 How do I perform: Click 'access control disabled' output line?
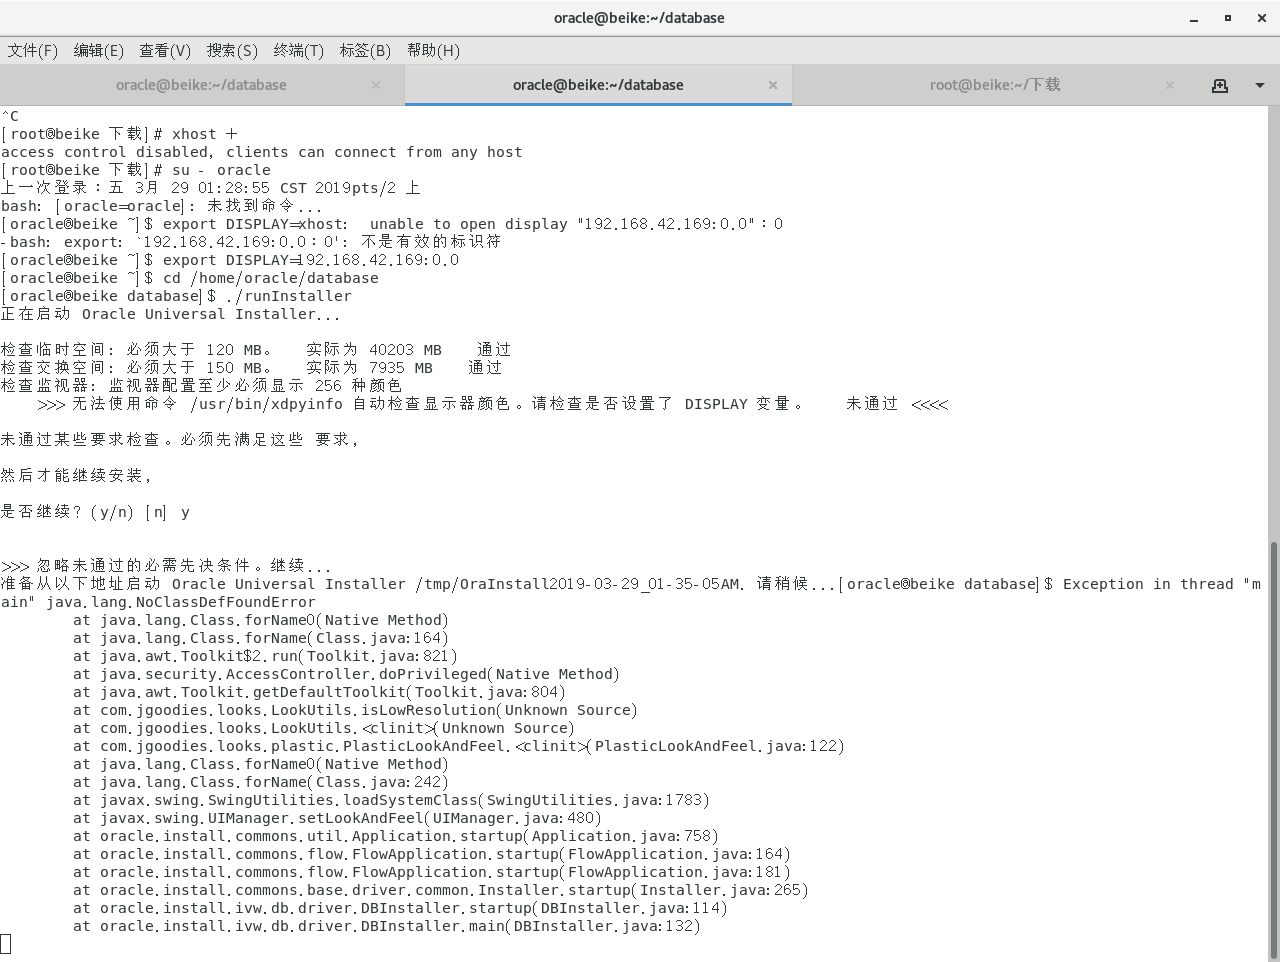pyautogui.click(x=261, y=152)
